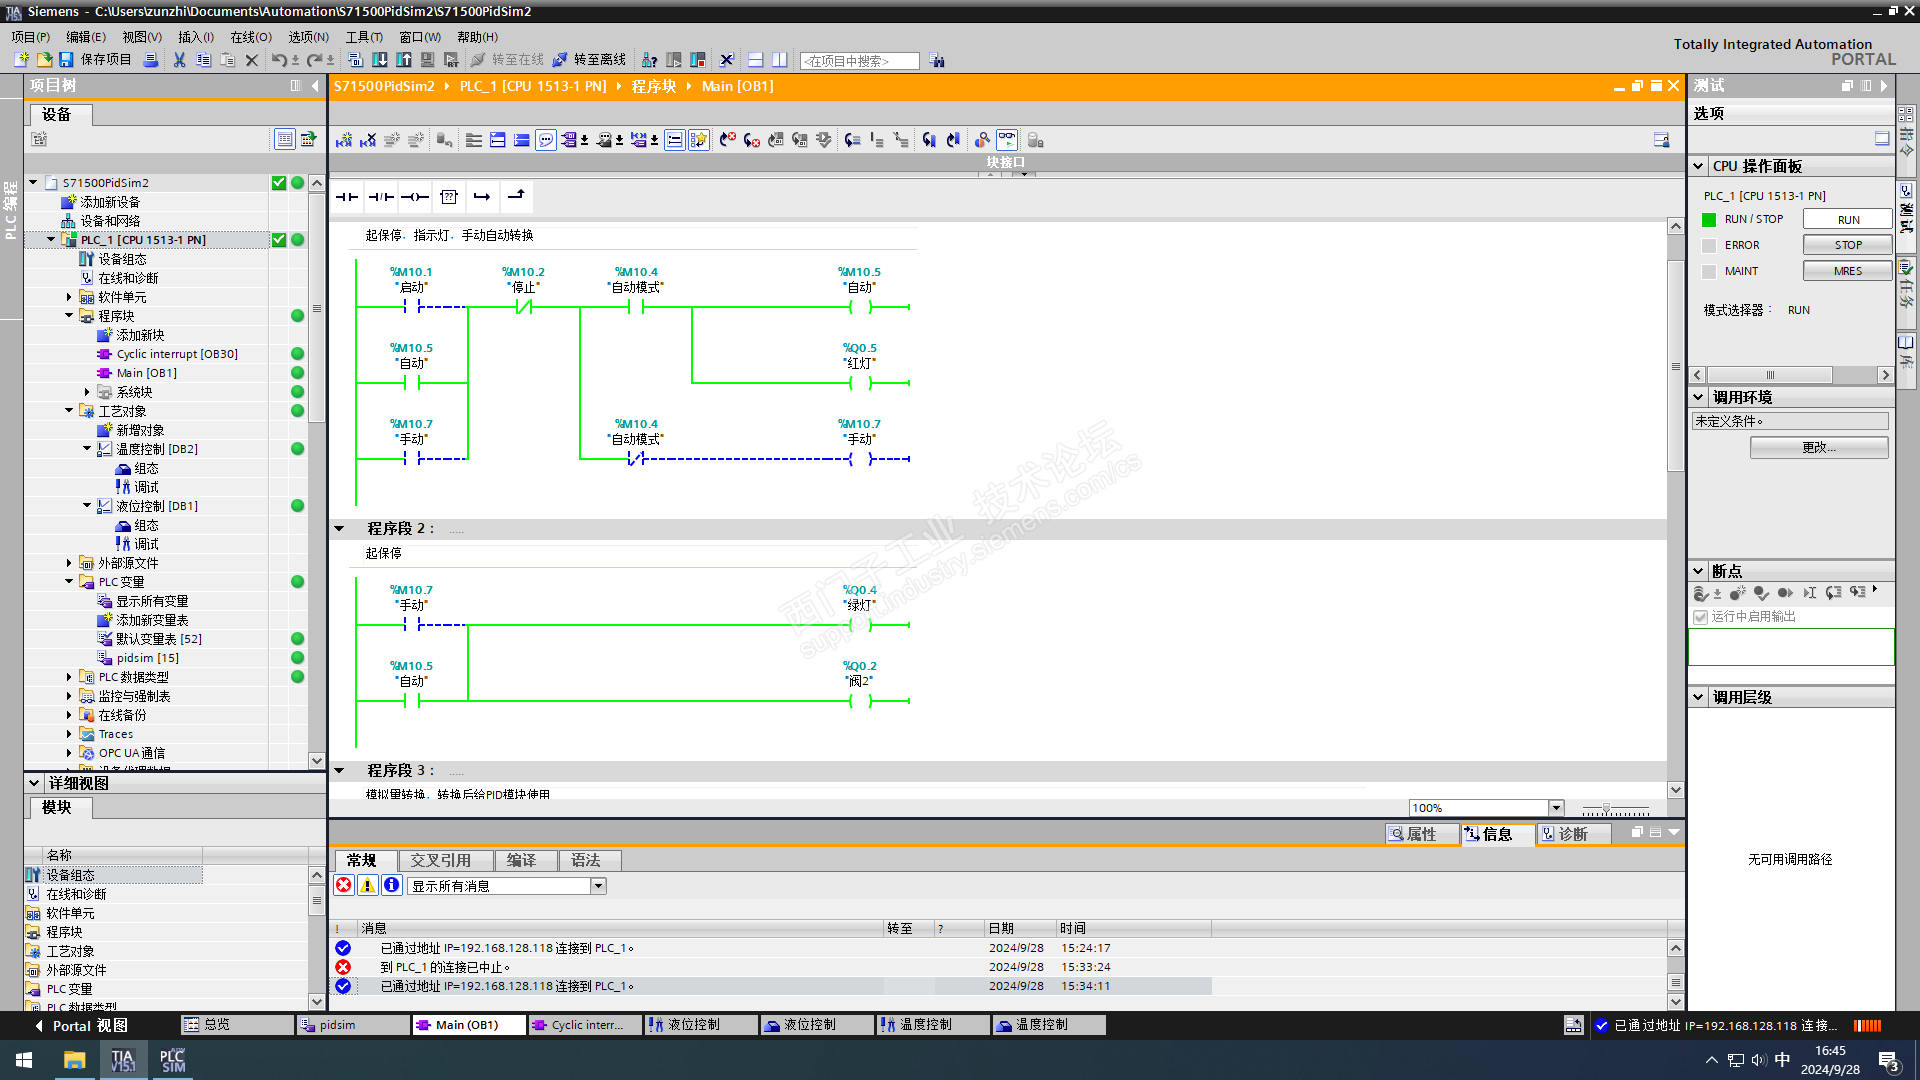Insert a normally closed contact

[381, 197]
